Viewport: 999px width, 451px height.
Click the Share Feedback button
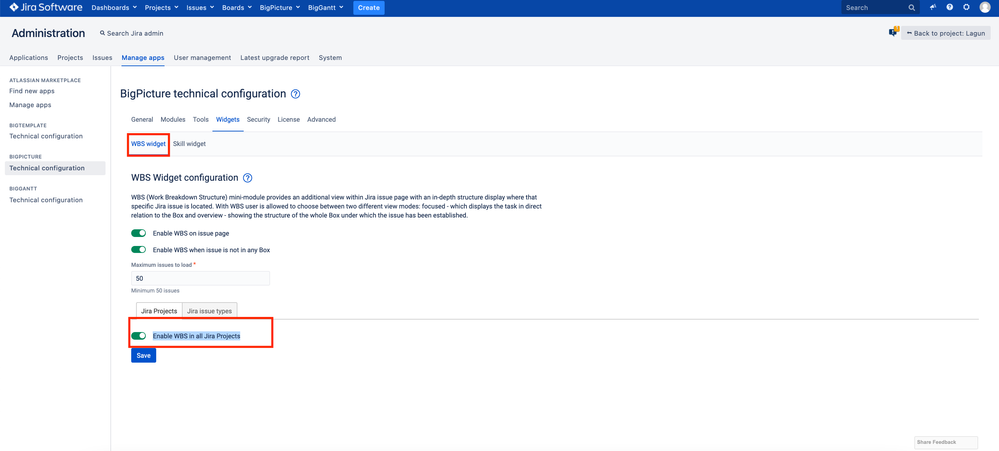coord(945,441)
